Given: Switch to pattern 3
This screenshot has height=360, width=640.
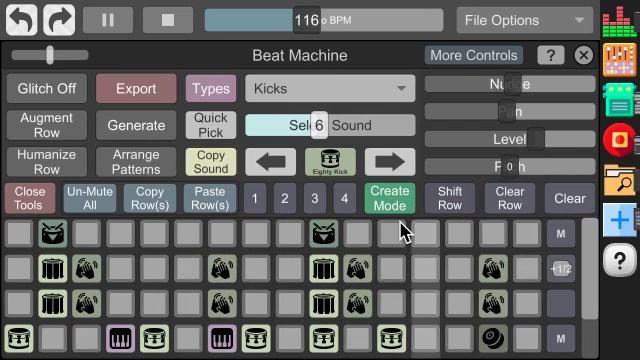Looking at the screenshot, I should click(315, 198).
